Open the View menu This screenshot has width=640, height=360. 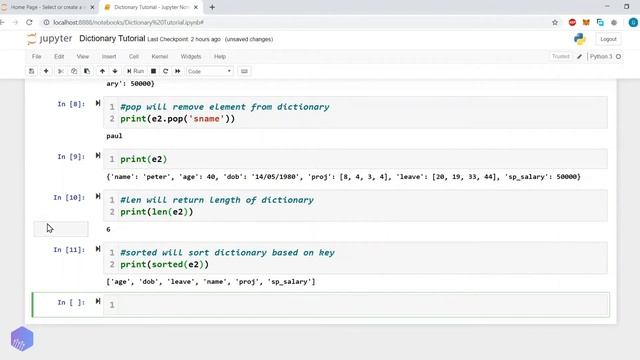pyautogui.click(x=82, y=56)
